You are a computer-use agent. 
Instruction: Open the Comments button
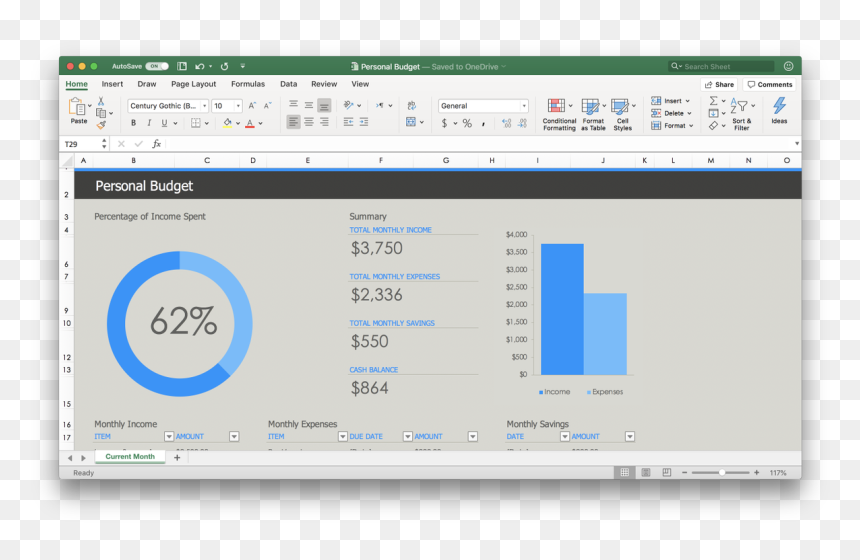tap(770, 84)
